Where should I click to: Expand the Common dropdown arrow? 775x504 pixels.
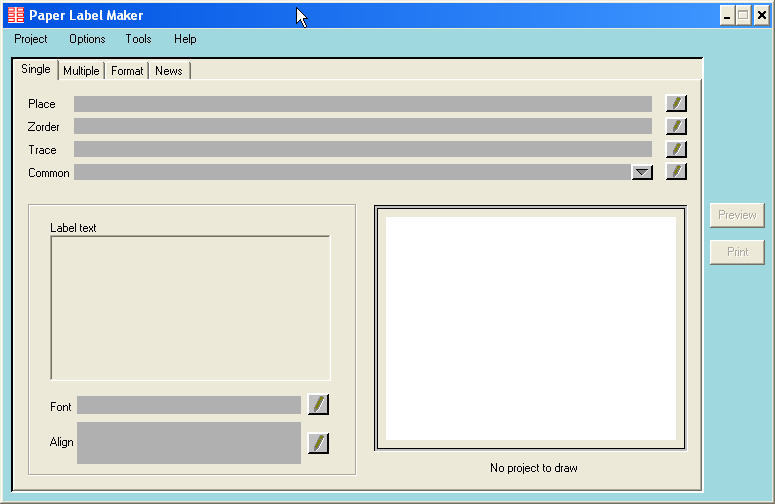click(x=642, y=172)
